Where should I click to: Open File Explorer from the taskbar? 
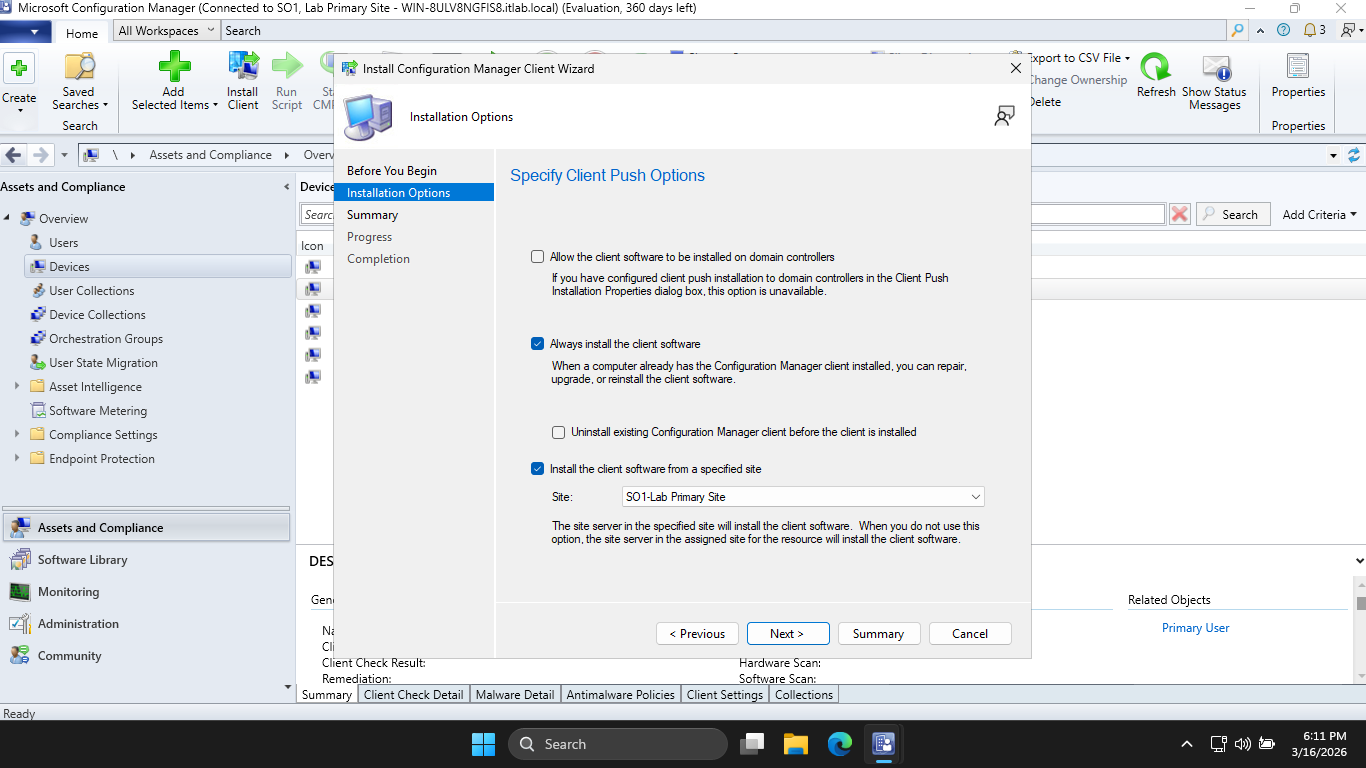coord(795,744)
